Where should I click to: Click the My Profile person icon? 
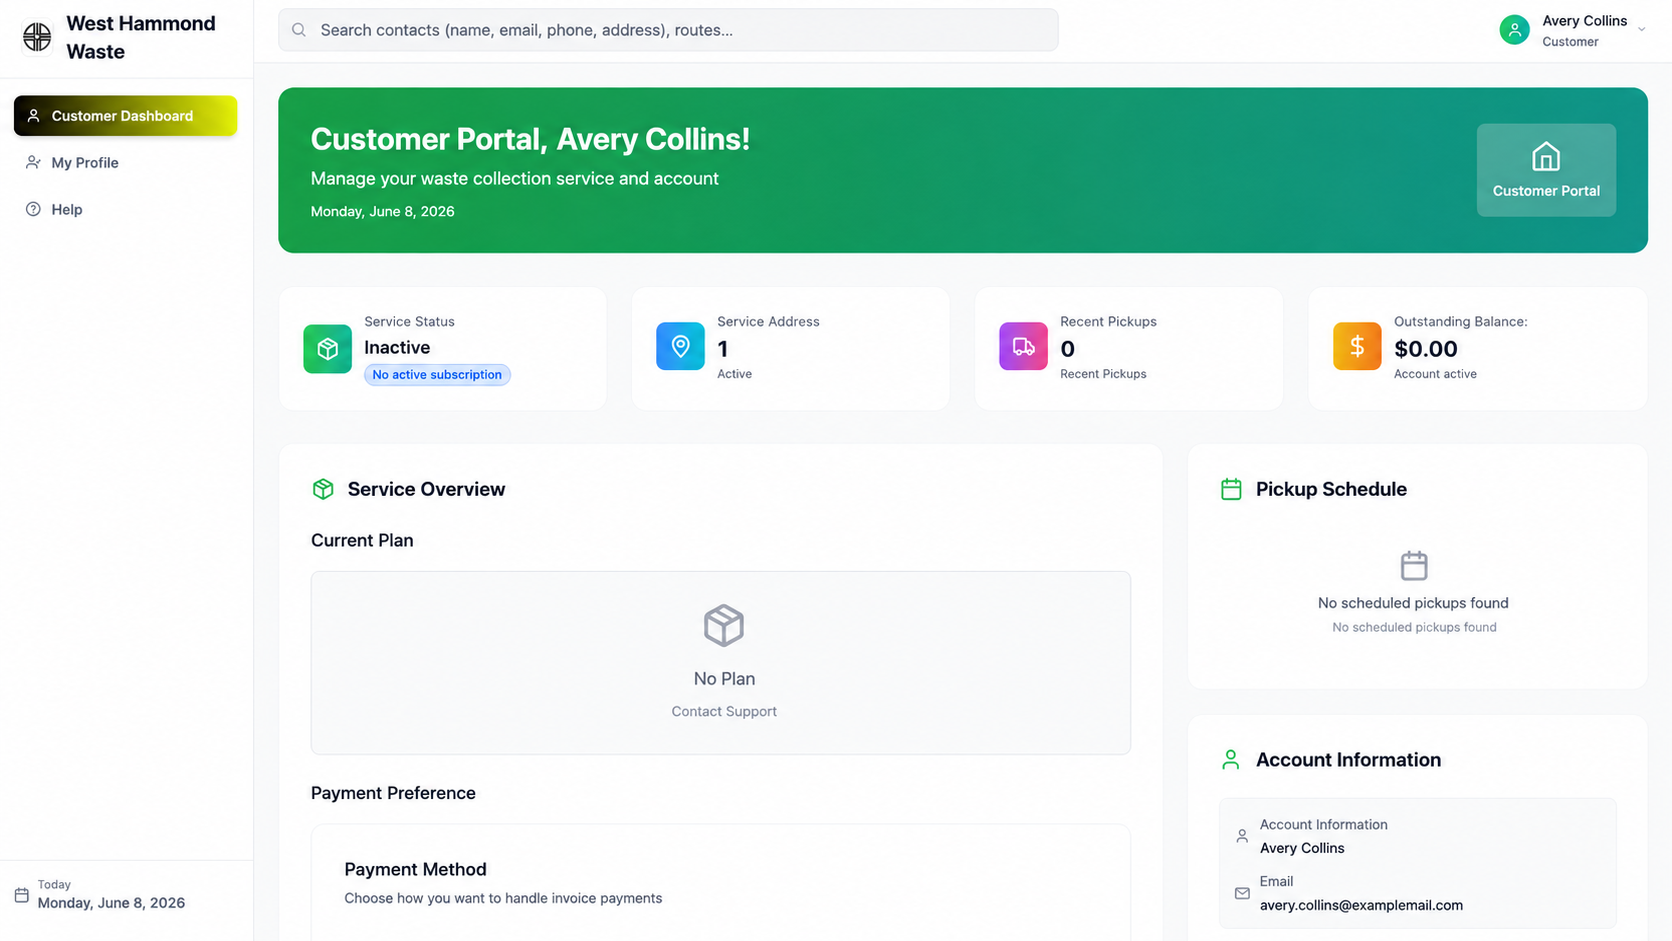pos(33,162)
